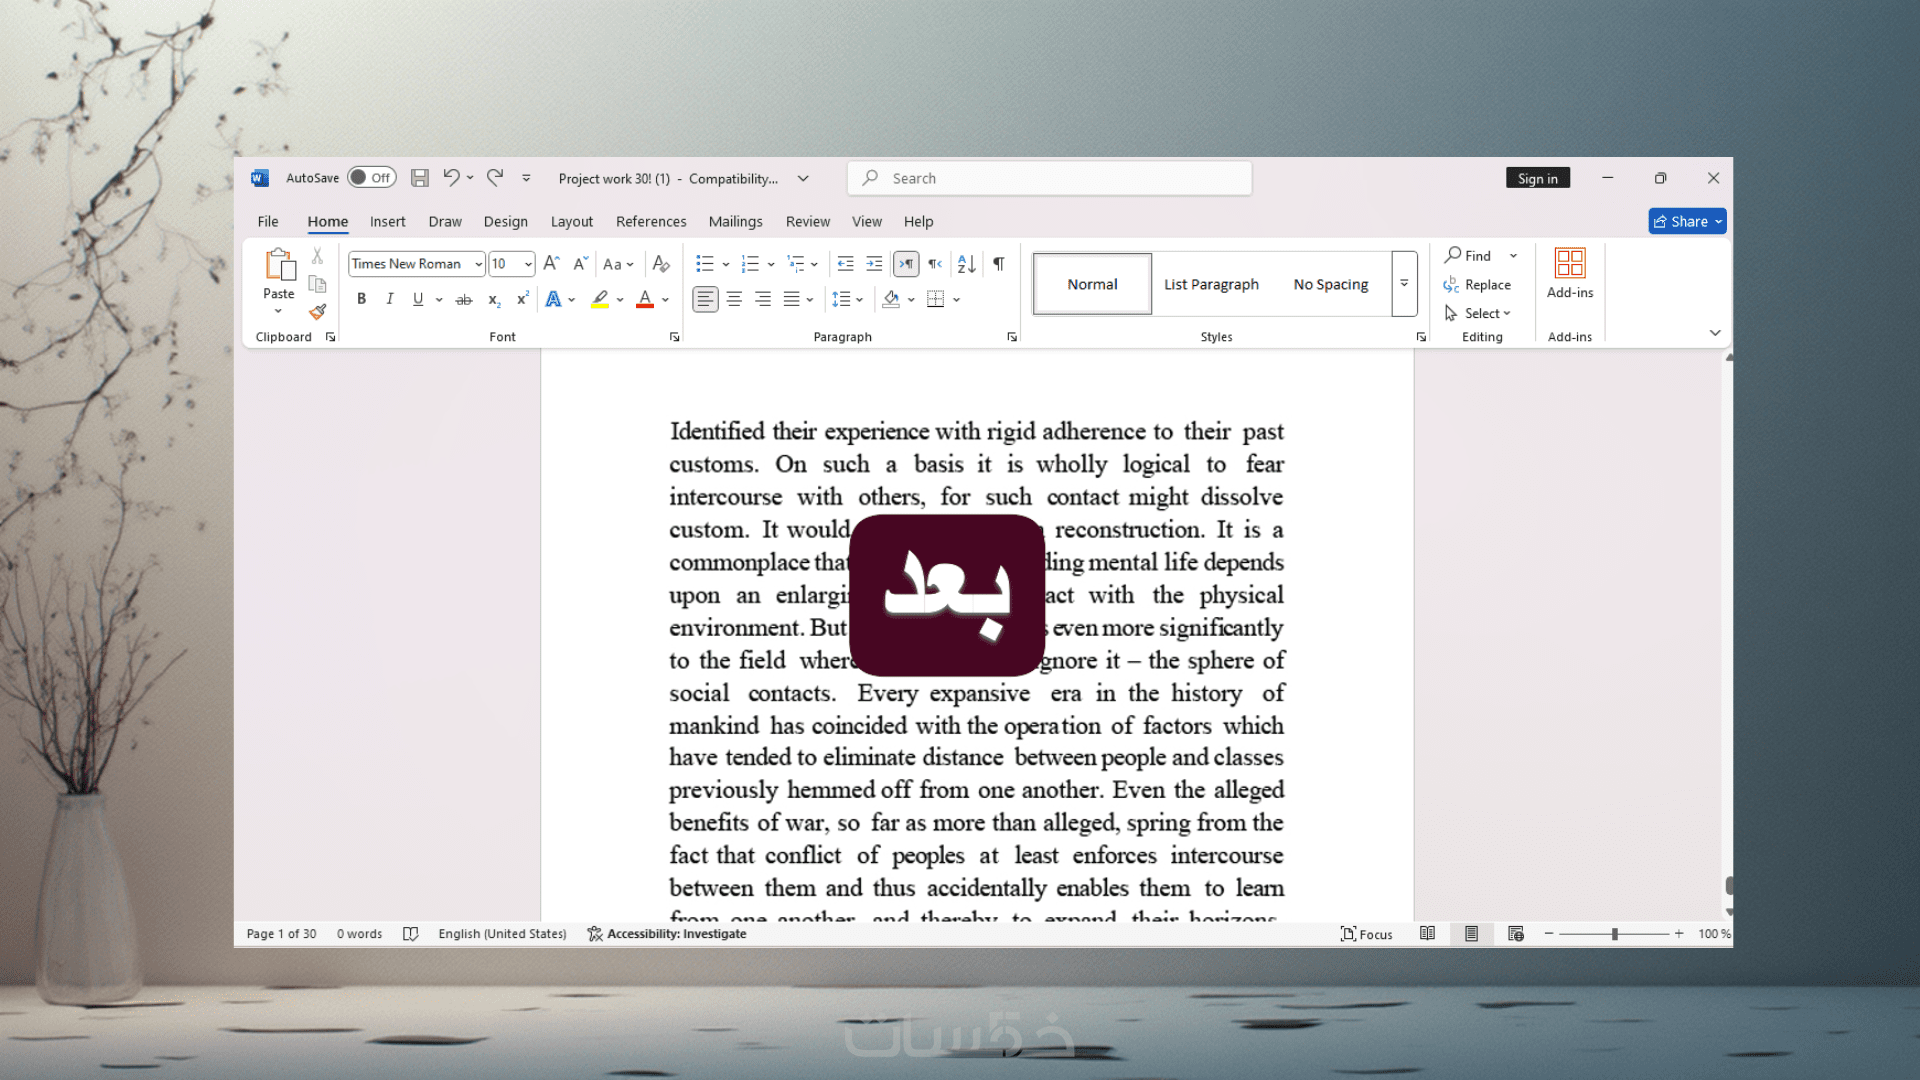Screen dimensions: 1920x1080
Task: Toggle the AutoSave switch
Action: point(372,178)
